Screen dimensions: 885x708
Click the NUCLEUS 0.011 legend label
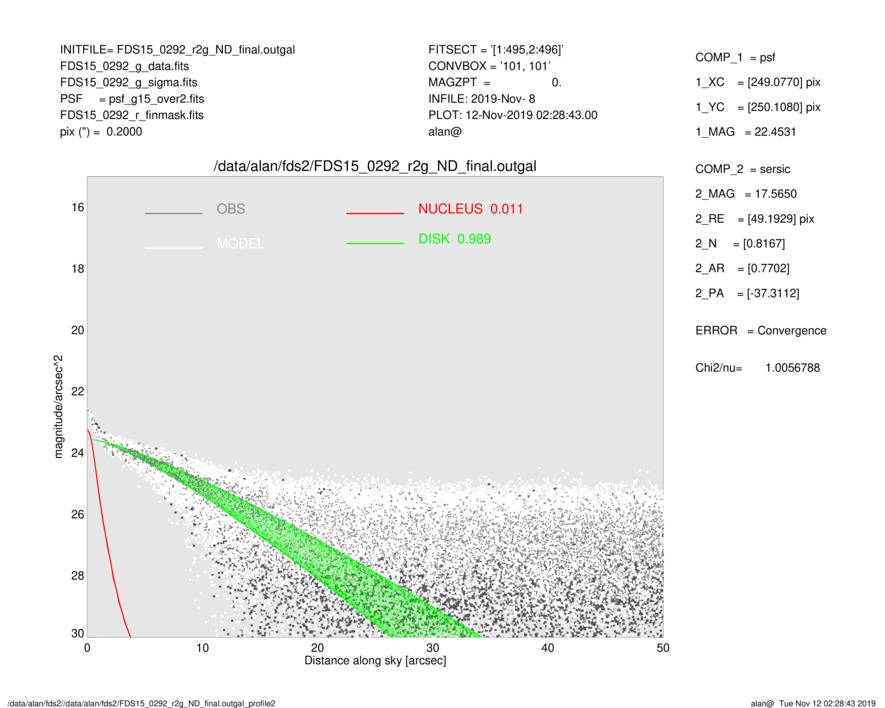click(x=471, y=209)
